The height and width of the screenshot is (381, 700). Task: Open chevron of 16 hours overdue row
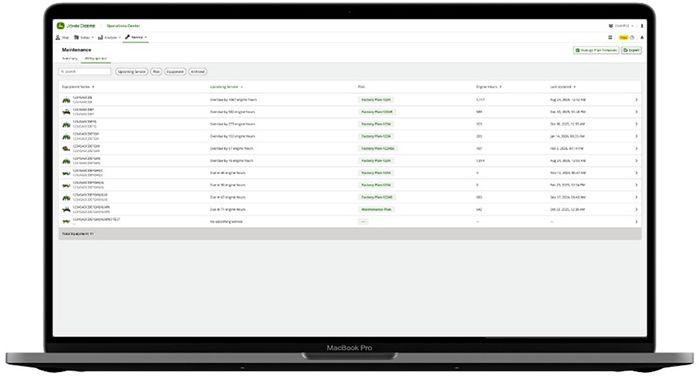636,161
